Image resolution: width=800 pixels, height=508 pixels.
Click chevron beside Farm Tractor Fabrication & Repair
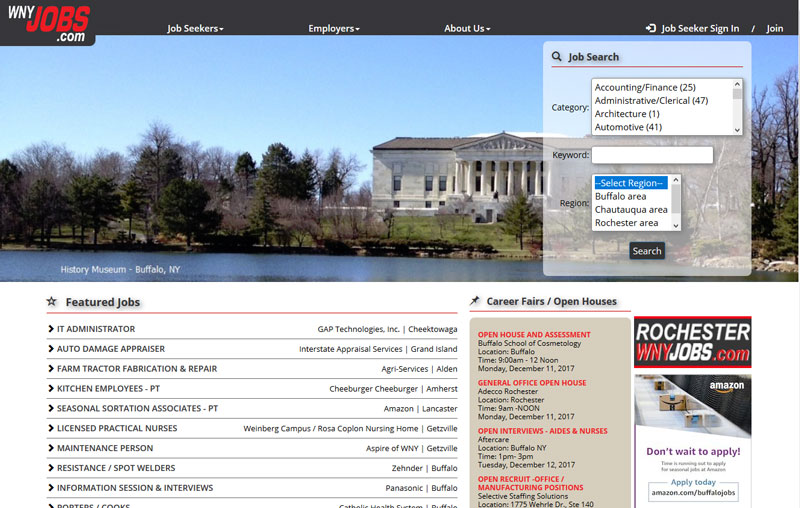tap(51, 369)
